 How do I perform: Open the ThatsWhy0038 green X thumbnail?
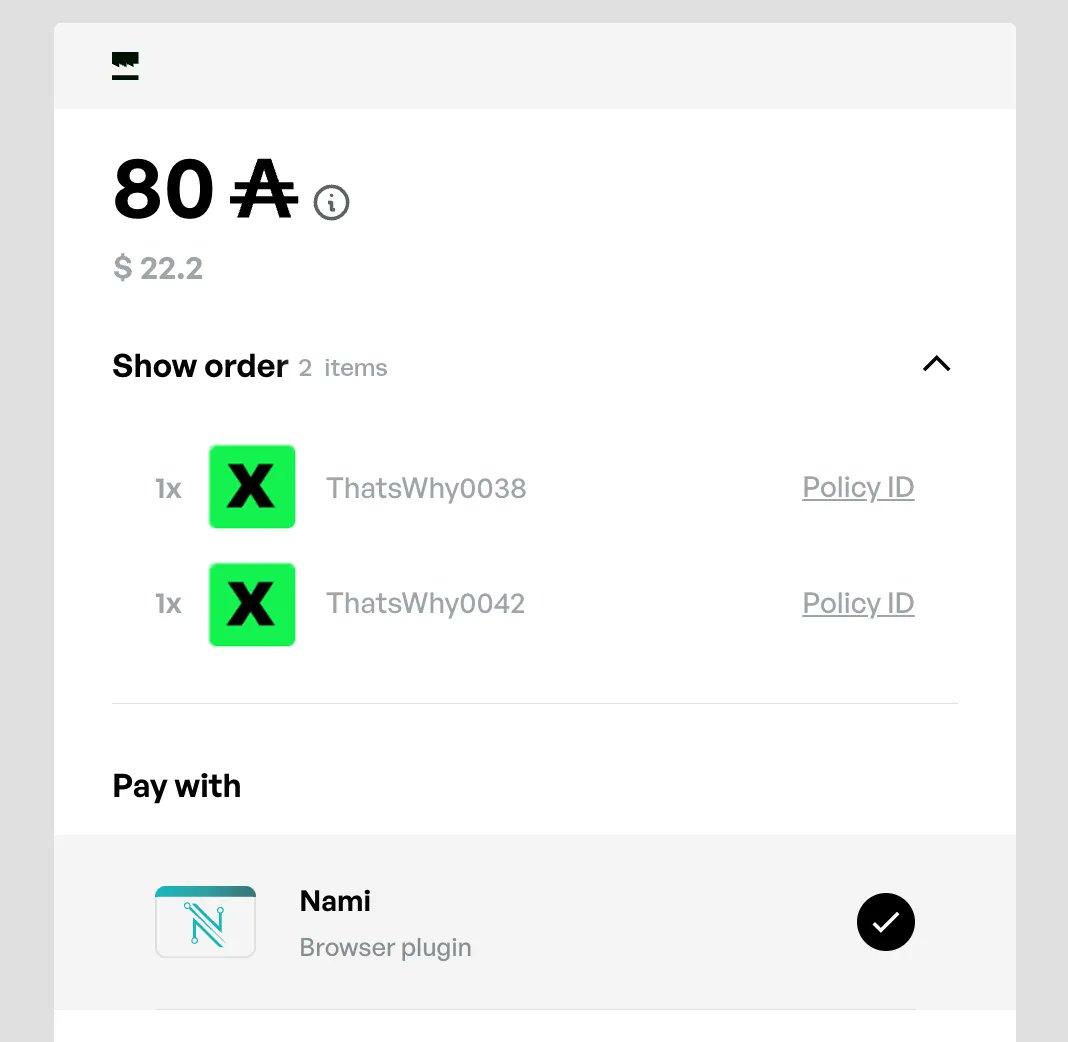click(252, 487)
